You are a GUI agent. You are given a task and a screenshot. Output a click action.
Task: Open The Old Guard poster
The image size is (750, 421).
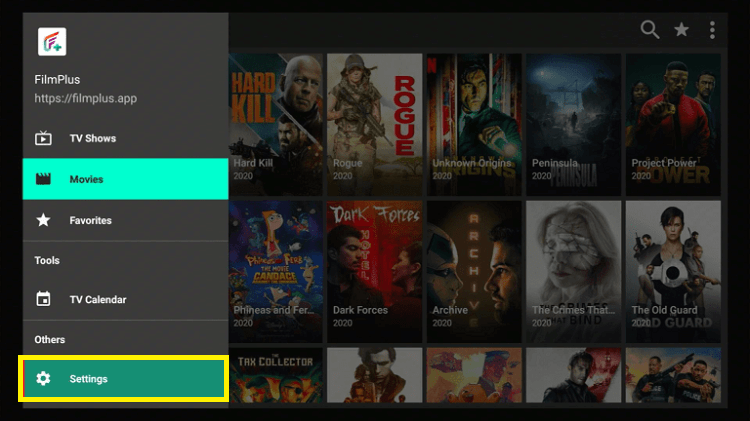(673, 272)
